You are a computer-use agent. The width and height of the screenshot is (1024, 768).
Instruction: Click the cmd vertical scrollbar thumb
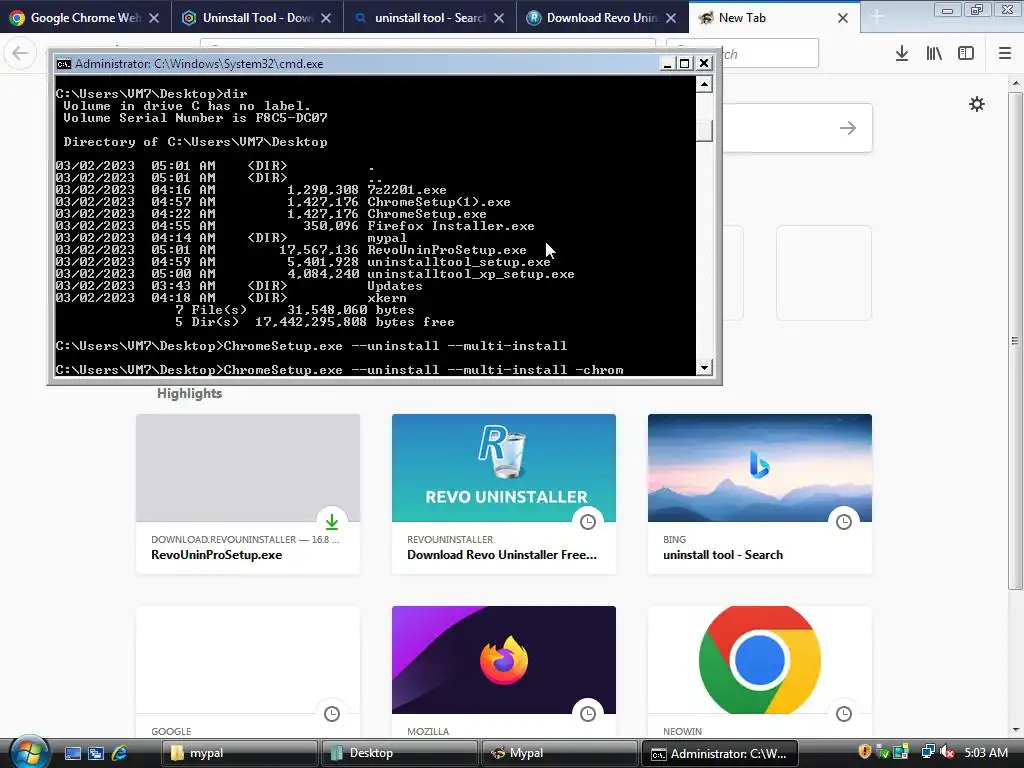click(704, 130)
